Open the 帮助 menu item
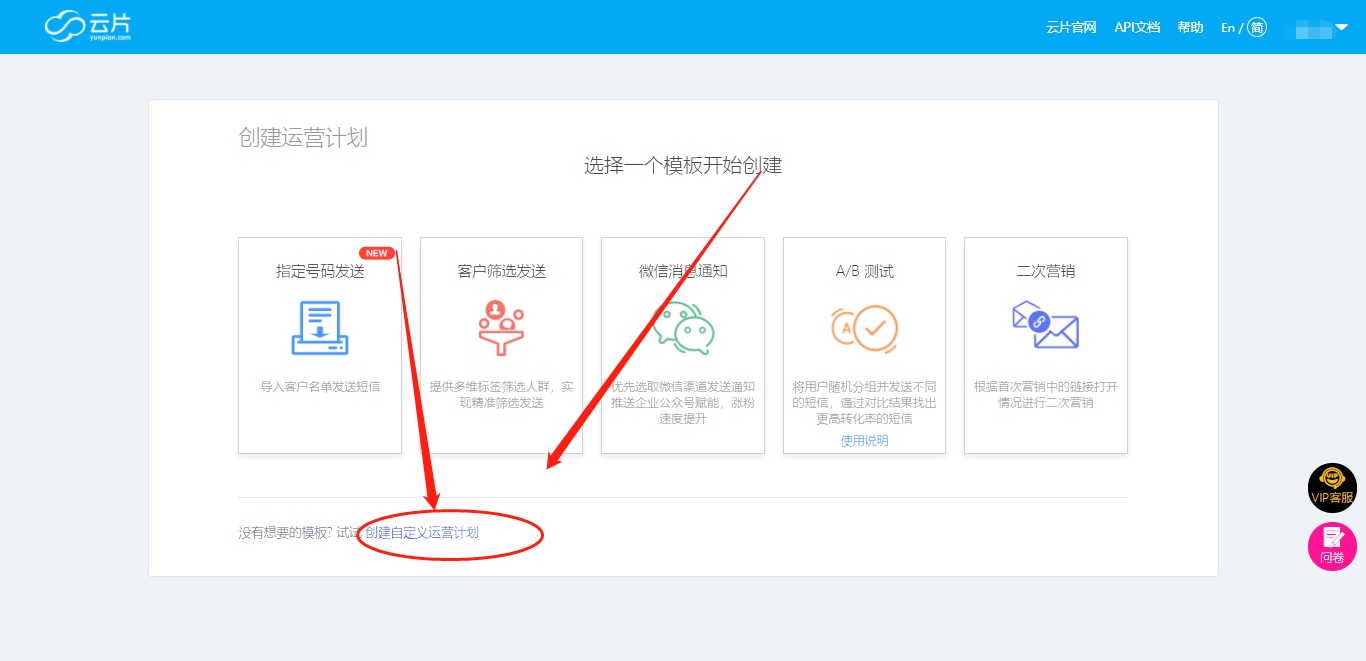Screen dimensions: 1366x661 1190,27
